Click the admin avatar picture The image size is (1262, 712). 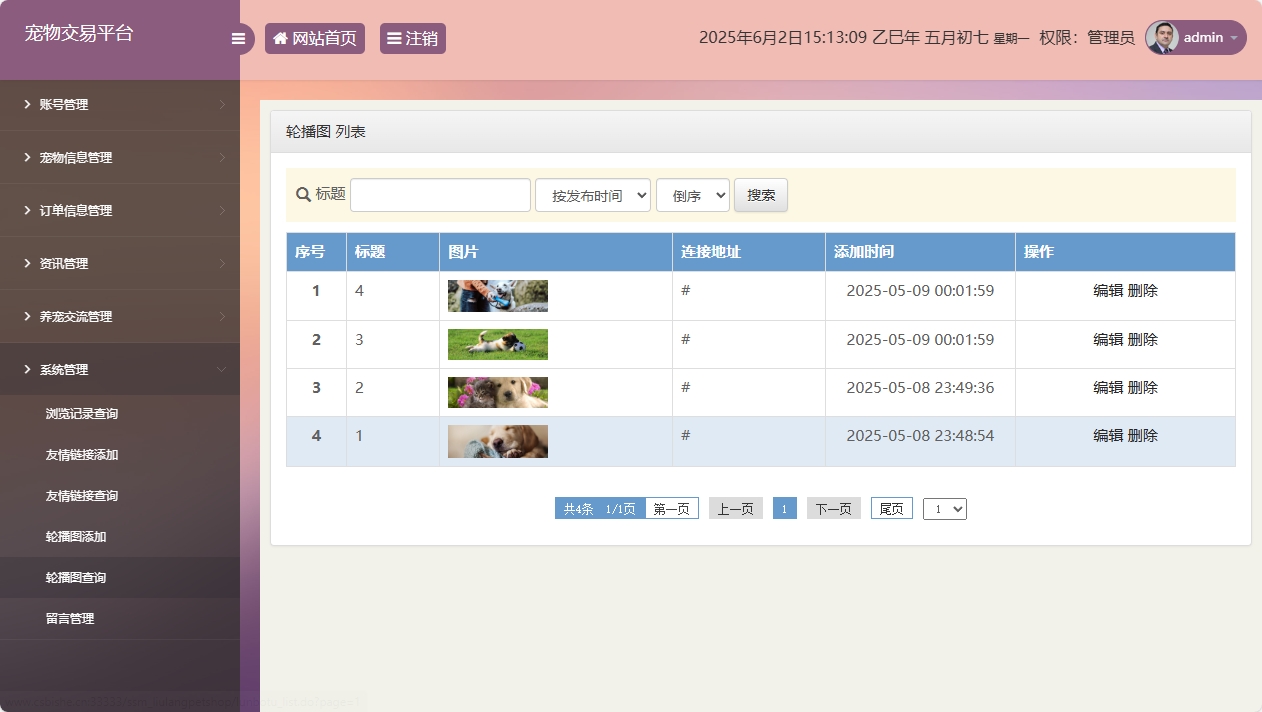point(1162,38)
